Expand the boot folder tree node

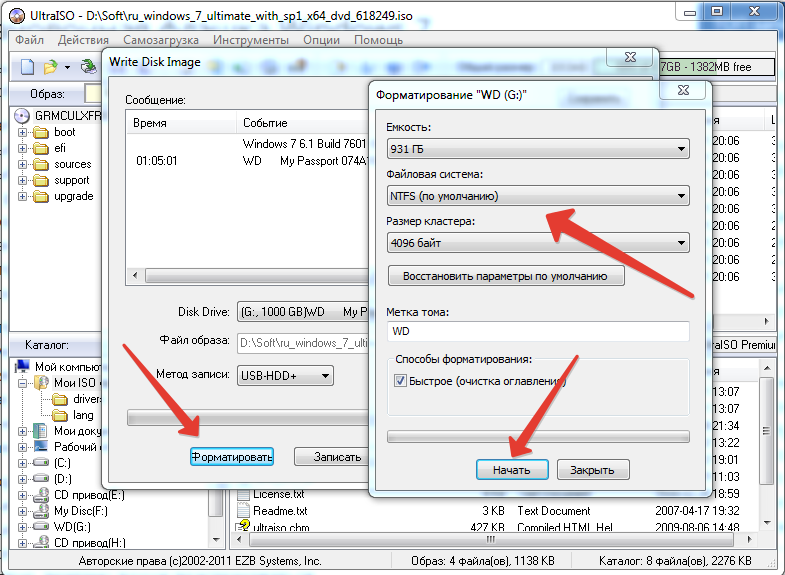pyautogui.click(x=22, y=133)
